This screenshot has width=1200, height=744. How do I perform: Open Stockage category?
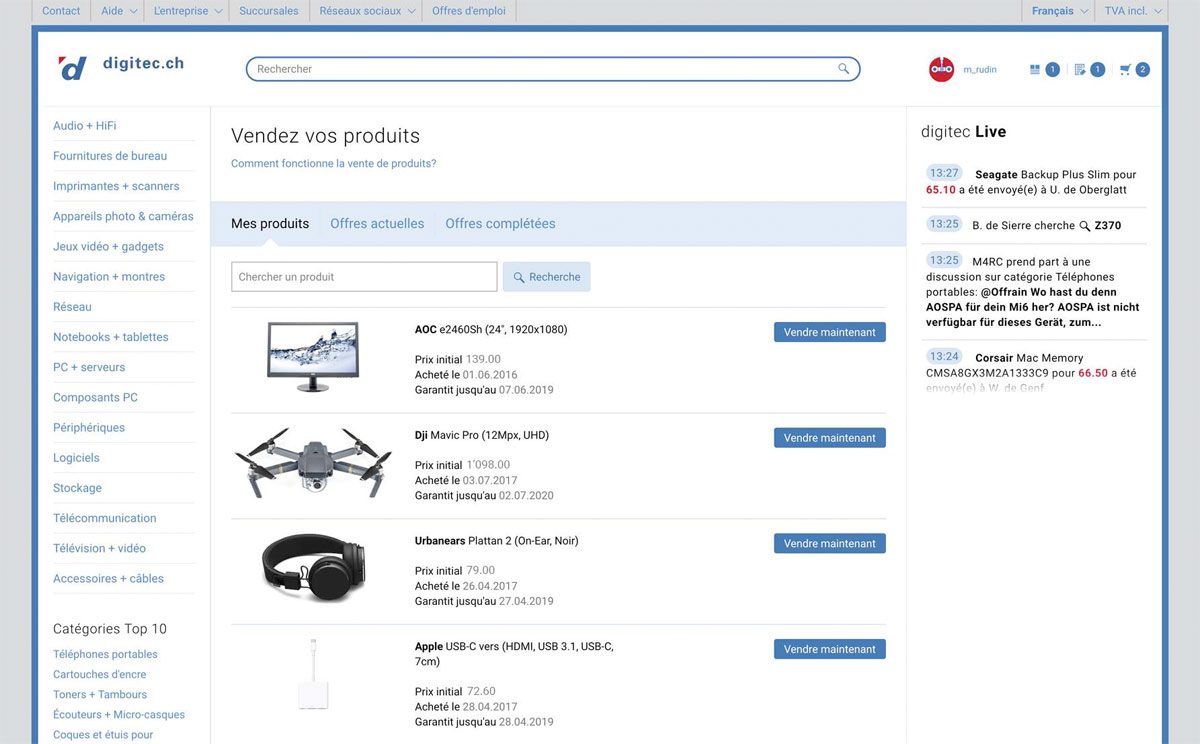tap(77, 488)
